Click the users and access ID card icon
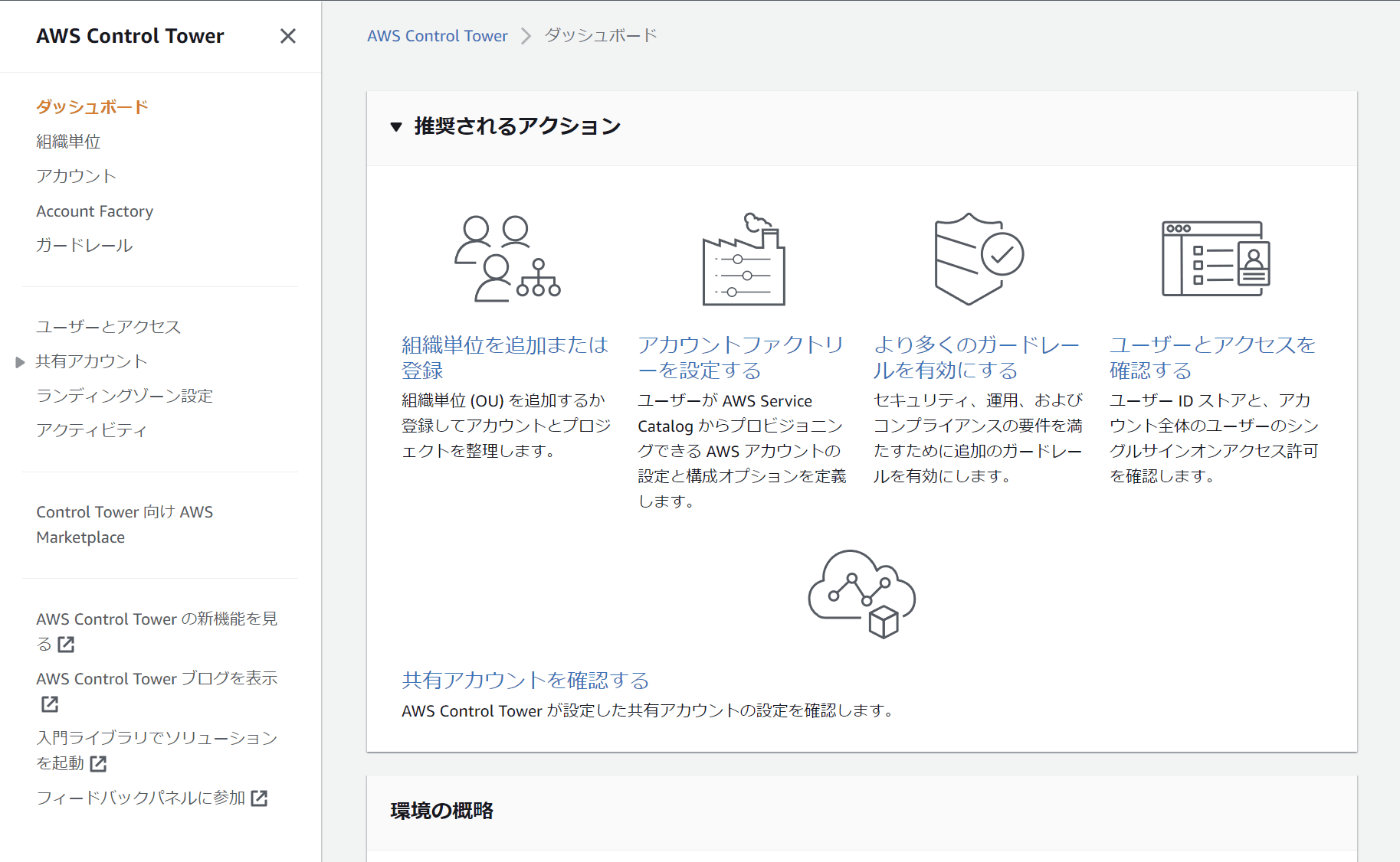1400x862 pixels. (x=1215, y=258)
